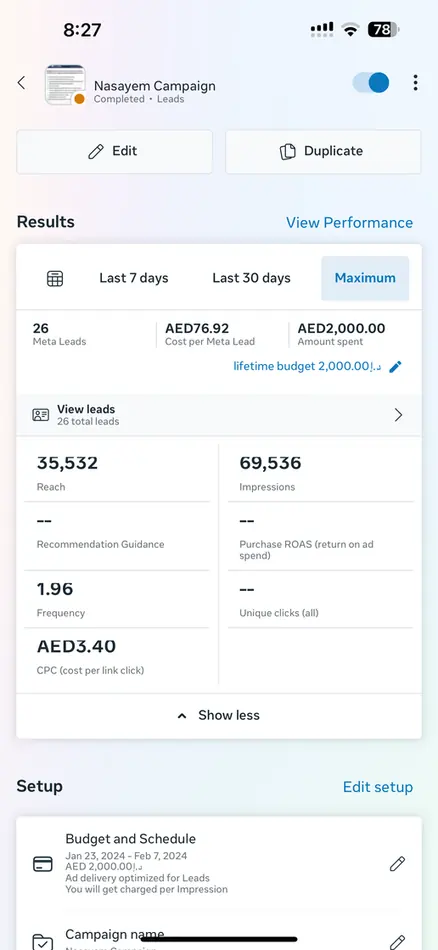This screenshot has width=438, height=950.
Task: Tap the 35,532 Reach value
Action: [67, 463]
